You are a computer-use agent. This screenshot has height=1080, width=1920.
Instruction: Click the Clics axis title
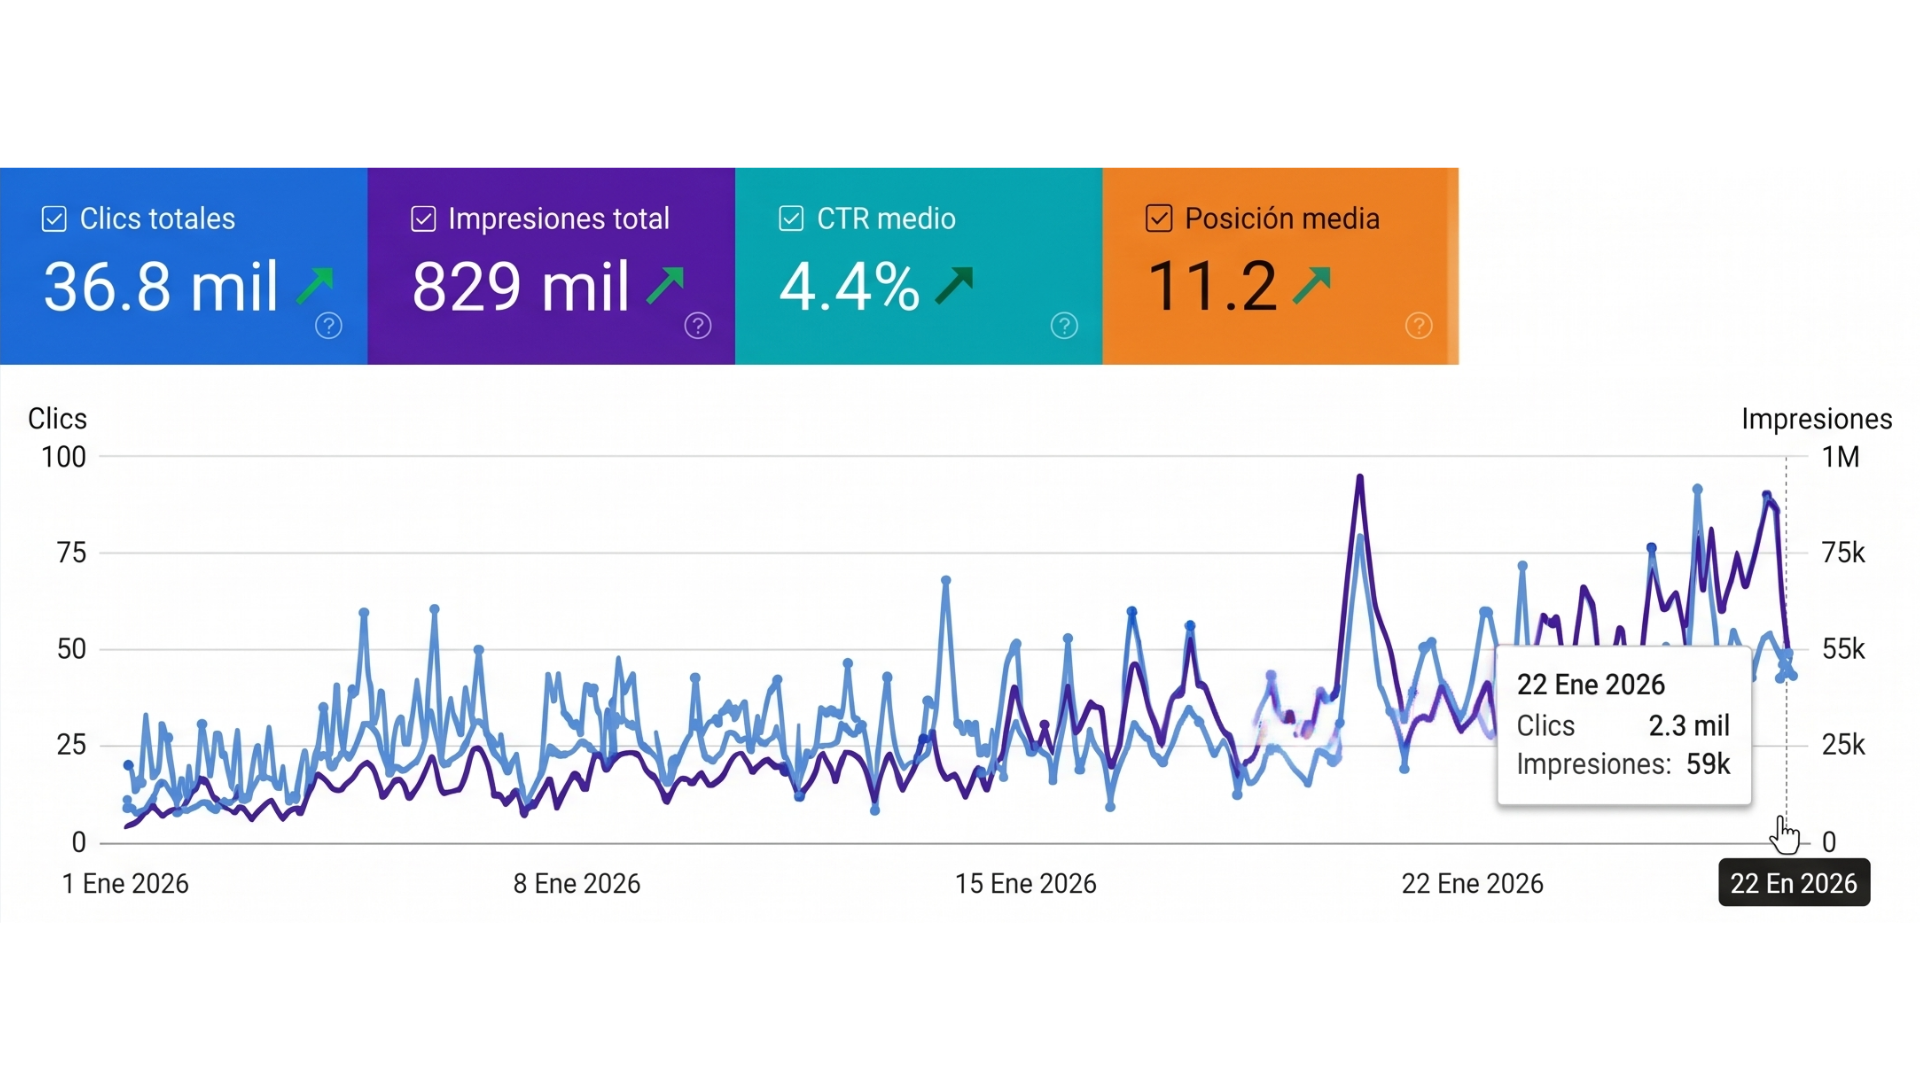57,419
